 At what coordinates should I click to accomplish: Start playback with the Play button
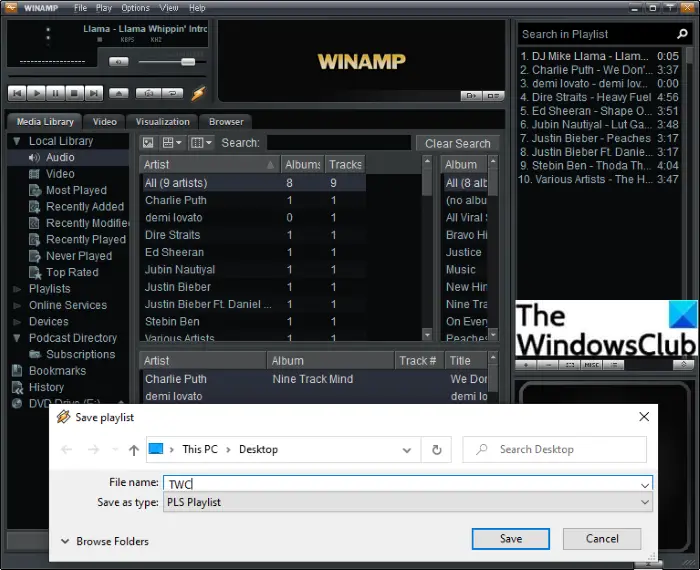pos(36,93)
